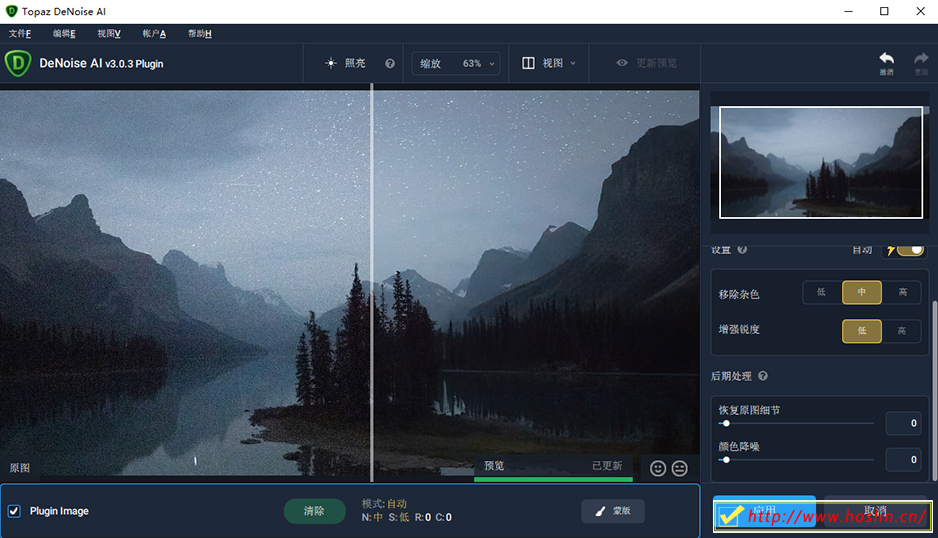Click the navigator thumbnail image
938x538 pixels.
pos(821,162)
